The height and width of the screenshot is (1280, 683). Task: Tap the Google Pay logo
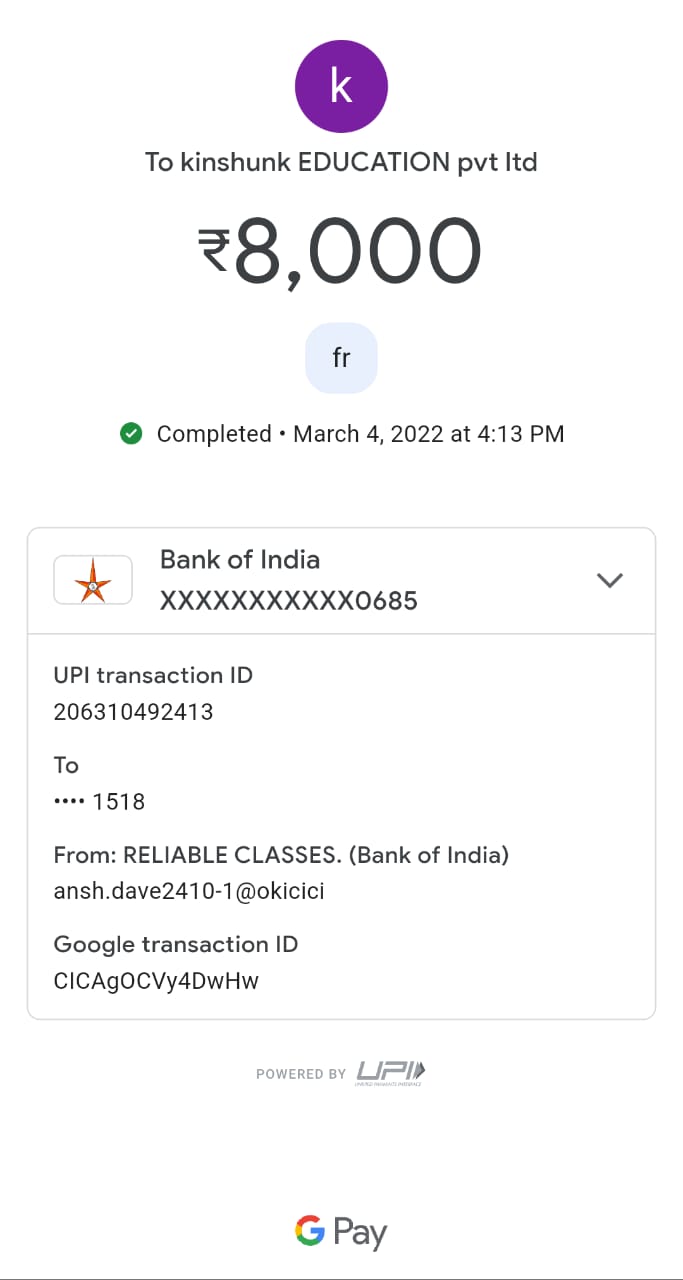pos(341,1232)
